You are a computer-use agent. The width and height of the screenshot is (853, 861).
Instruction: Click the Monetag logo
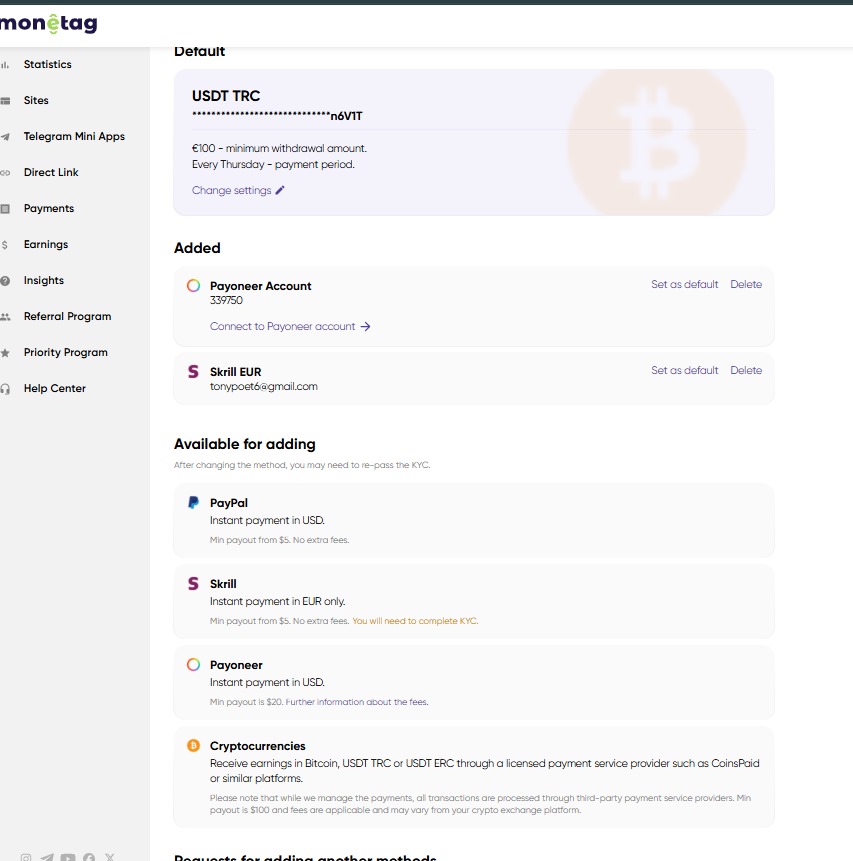[x=48, y=24]
